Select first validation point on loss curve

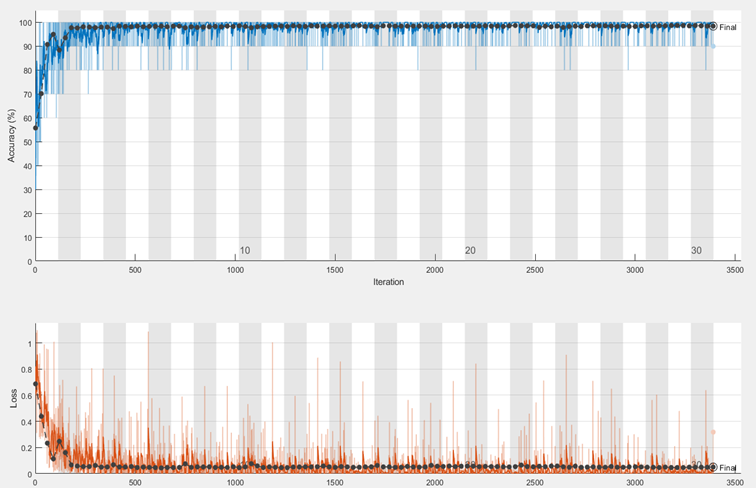36,383
